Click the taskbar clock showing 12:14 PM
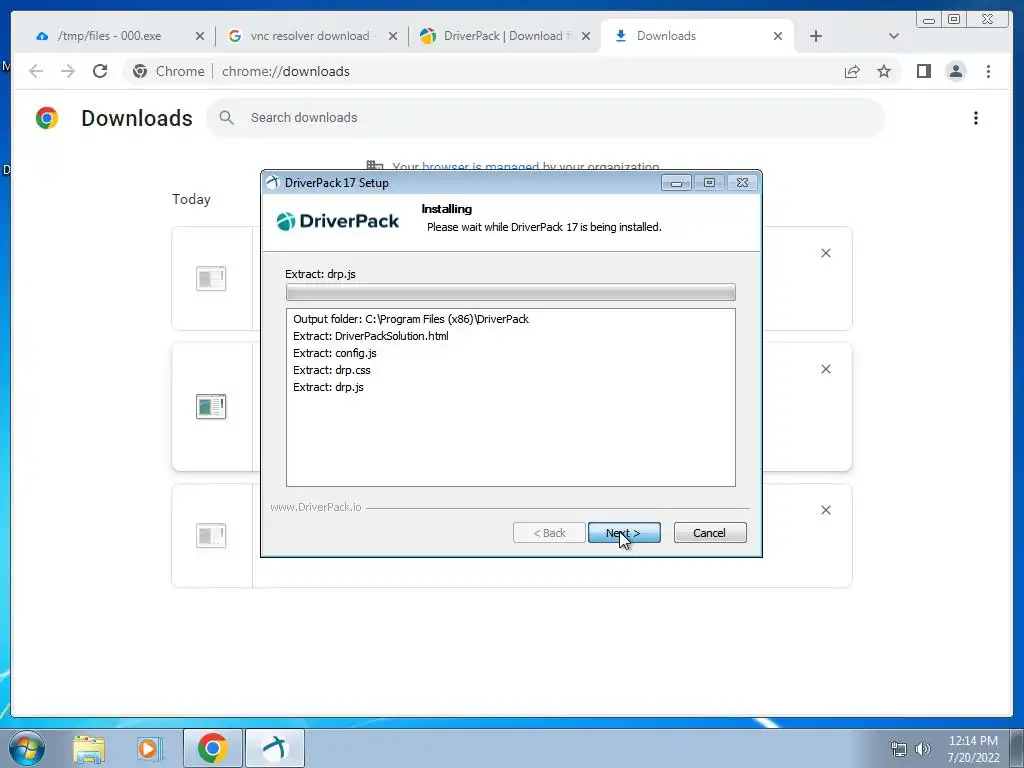The height and width of the screenshot is (768, 1024). pyautogui.click(x=973, y=749)
